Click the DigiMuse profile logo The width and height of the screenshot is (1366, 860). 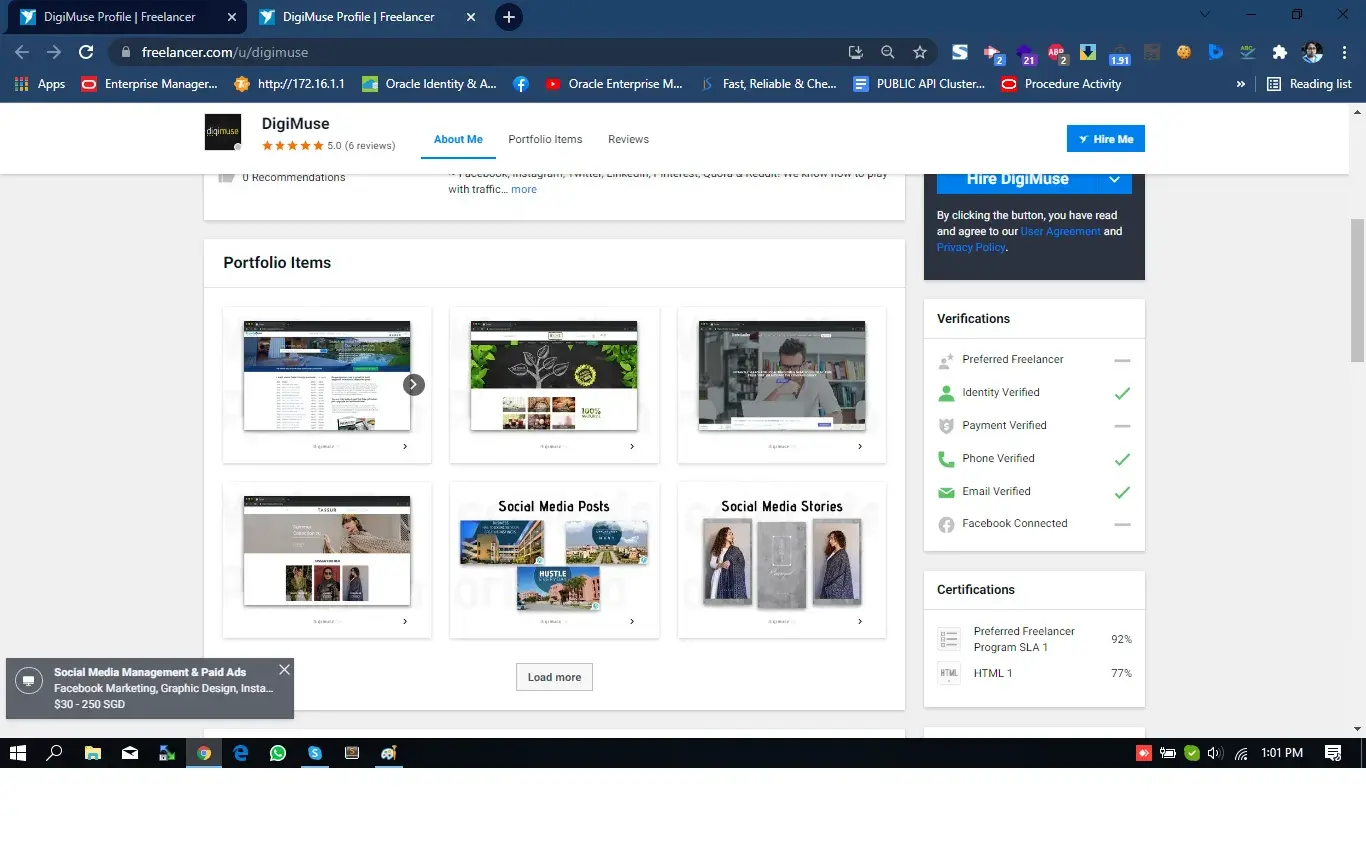pos(223,132)
